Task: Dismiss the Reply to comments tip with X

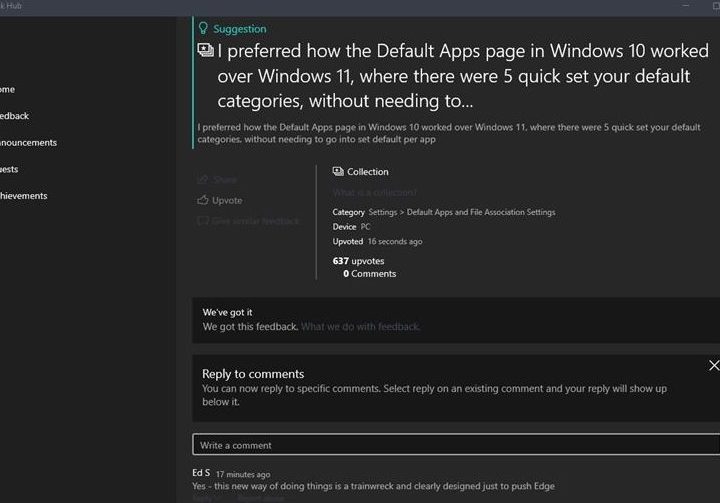Action: coord(714,365)
